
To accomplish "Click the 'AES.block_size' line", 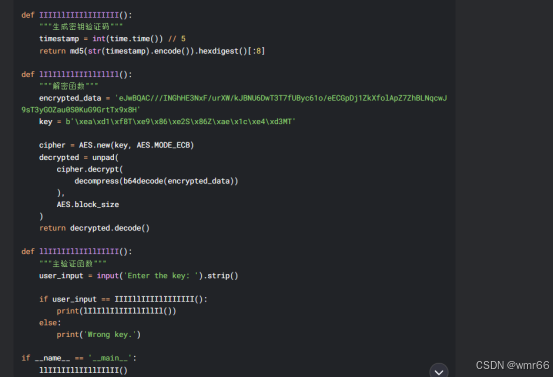I will (x=88, y=204).
